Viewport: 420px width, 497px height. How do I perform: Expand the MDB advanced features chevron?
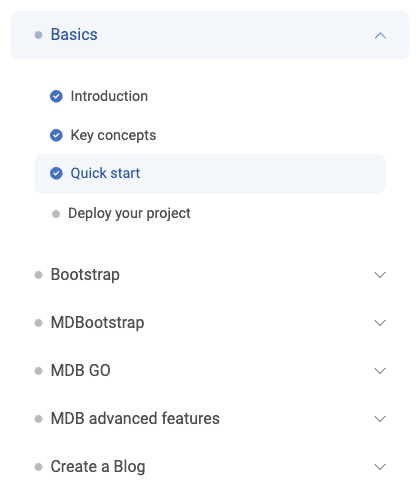click(x=380, y=419)
